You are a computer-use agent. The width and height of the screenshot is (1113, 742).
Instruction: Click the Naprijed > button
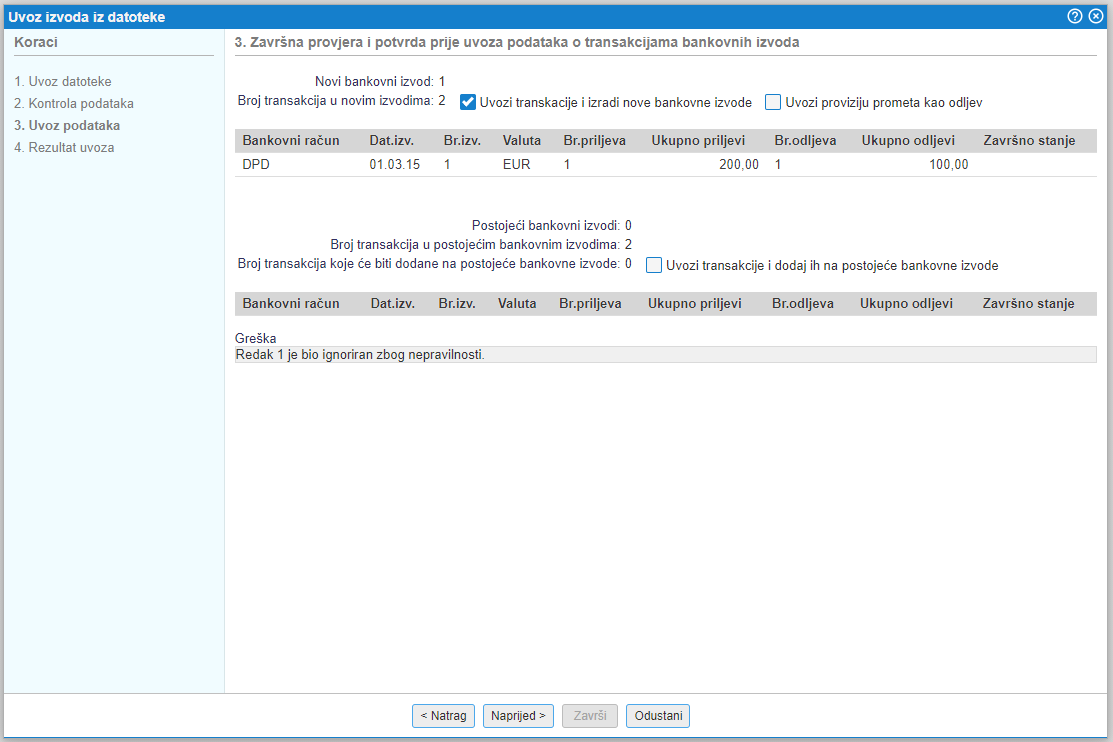[518, 716]
